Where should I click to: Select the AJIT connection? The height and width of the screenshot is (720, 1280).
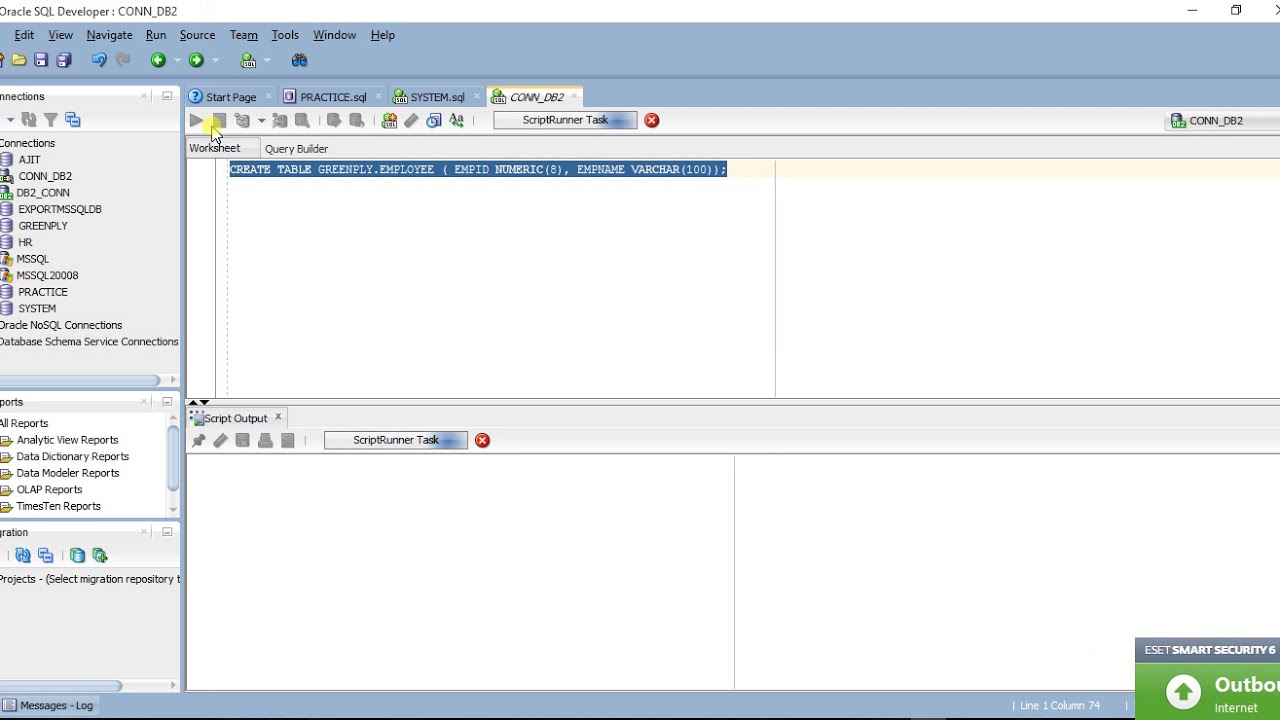[29, 160]
